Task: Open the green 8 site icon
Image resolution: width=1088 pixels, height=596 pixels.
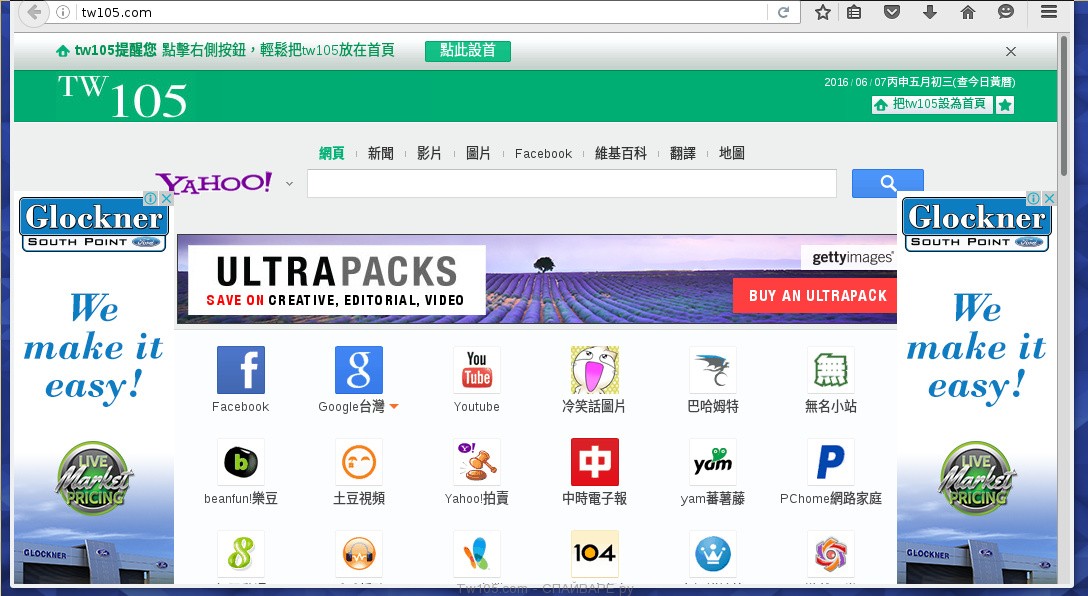Action: click(x=241, y=554)
